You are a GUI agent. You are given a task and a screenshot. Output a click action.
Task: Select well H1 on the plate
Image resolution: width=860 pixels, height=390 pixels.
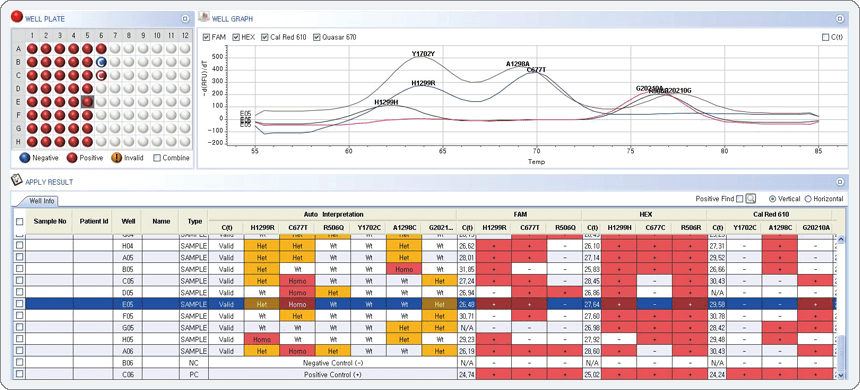[x=32, y=142]
